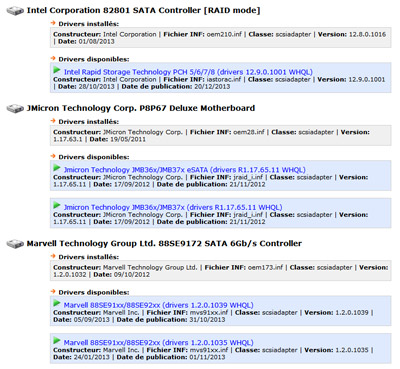
Task: Open Marvell 88SE91xx/88SE92xx drivers 1.2.0.1039 link
Action: 159,305
